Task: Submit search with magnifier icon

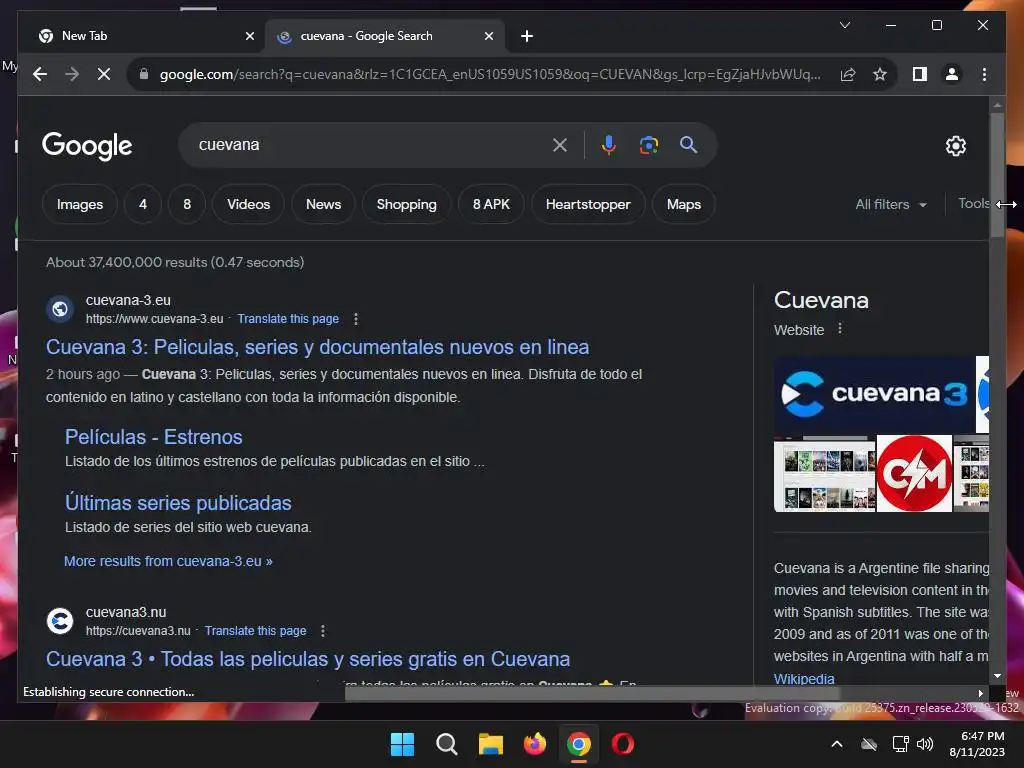Action: click(x=688, y=145)
